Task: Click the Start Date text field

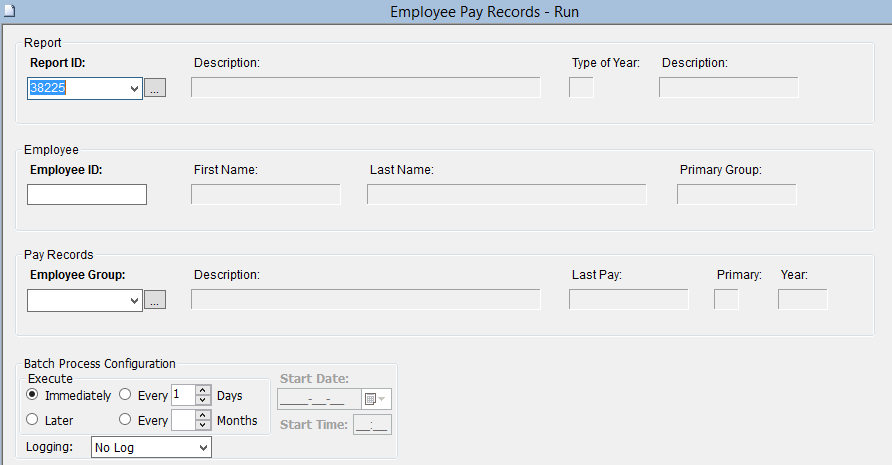Action: point(318,399)
